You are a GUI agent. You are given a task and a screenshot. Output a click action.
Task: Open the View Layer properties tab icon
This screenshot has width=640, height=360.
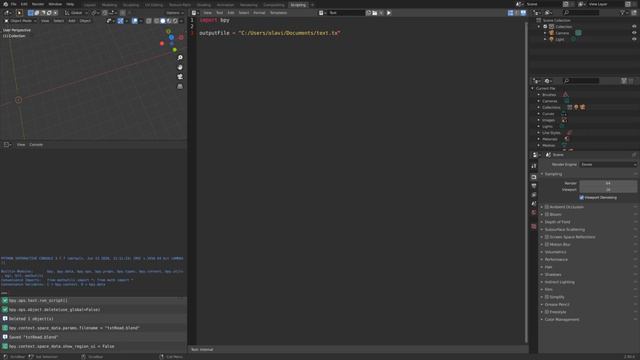(x=534, y=195)
